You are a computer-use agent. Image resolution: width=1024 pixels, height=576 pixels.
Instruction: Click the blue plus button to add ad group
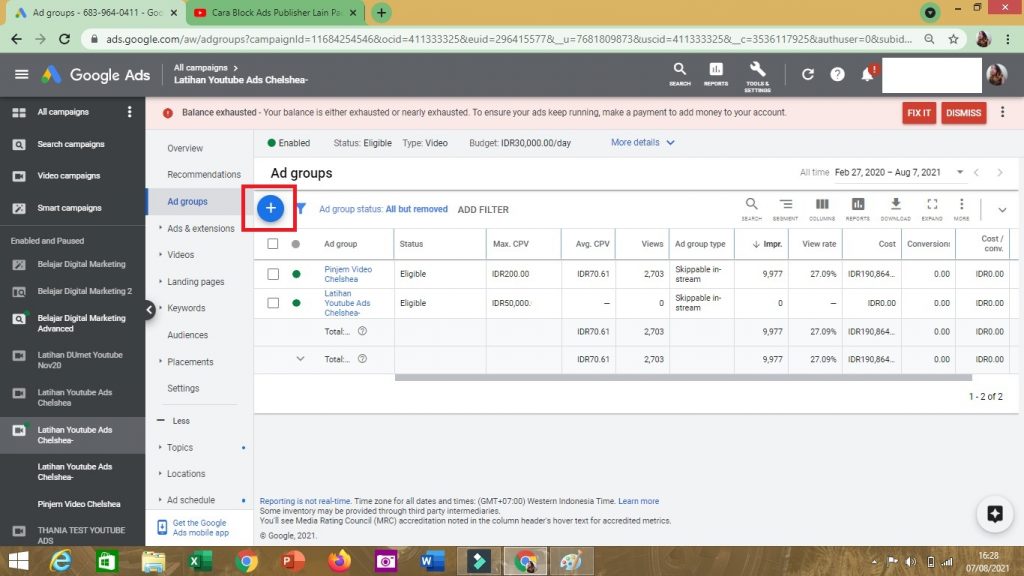(x=271, y=208)
